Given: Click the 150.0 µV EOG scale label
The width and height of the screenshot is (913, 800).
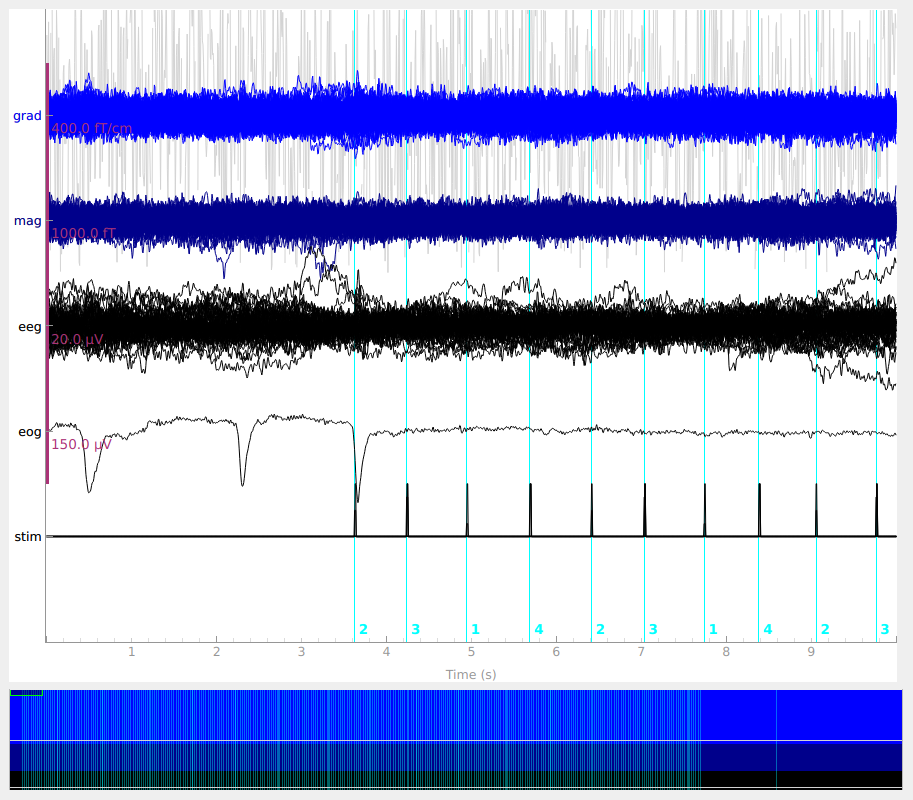Looking at the screenshot, I should click(x=80, y=445).
